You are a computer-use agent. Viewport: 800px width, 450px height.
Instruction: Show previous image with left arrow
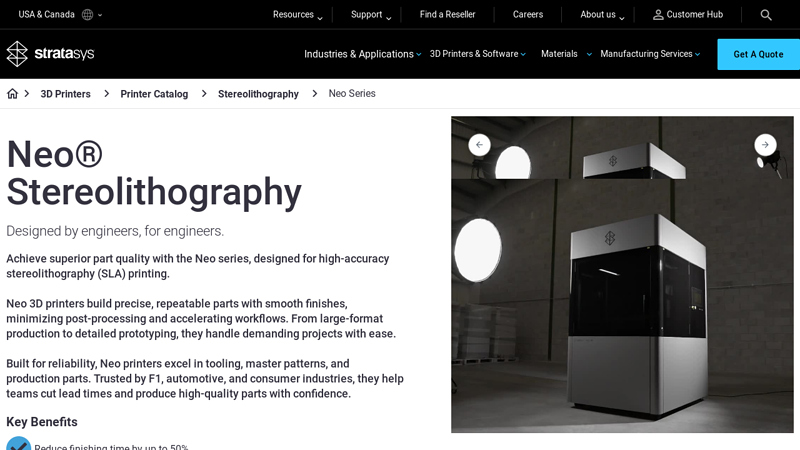(x=480, y=145)
